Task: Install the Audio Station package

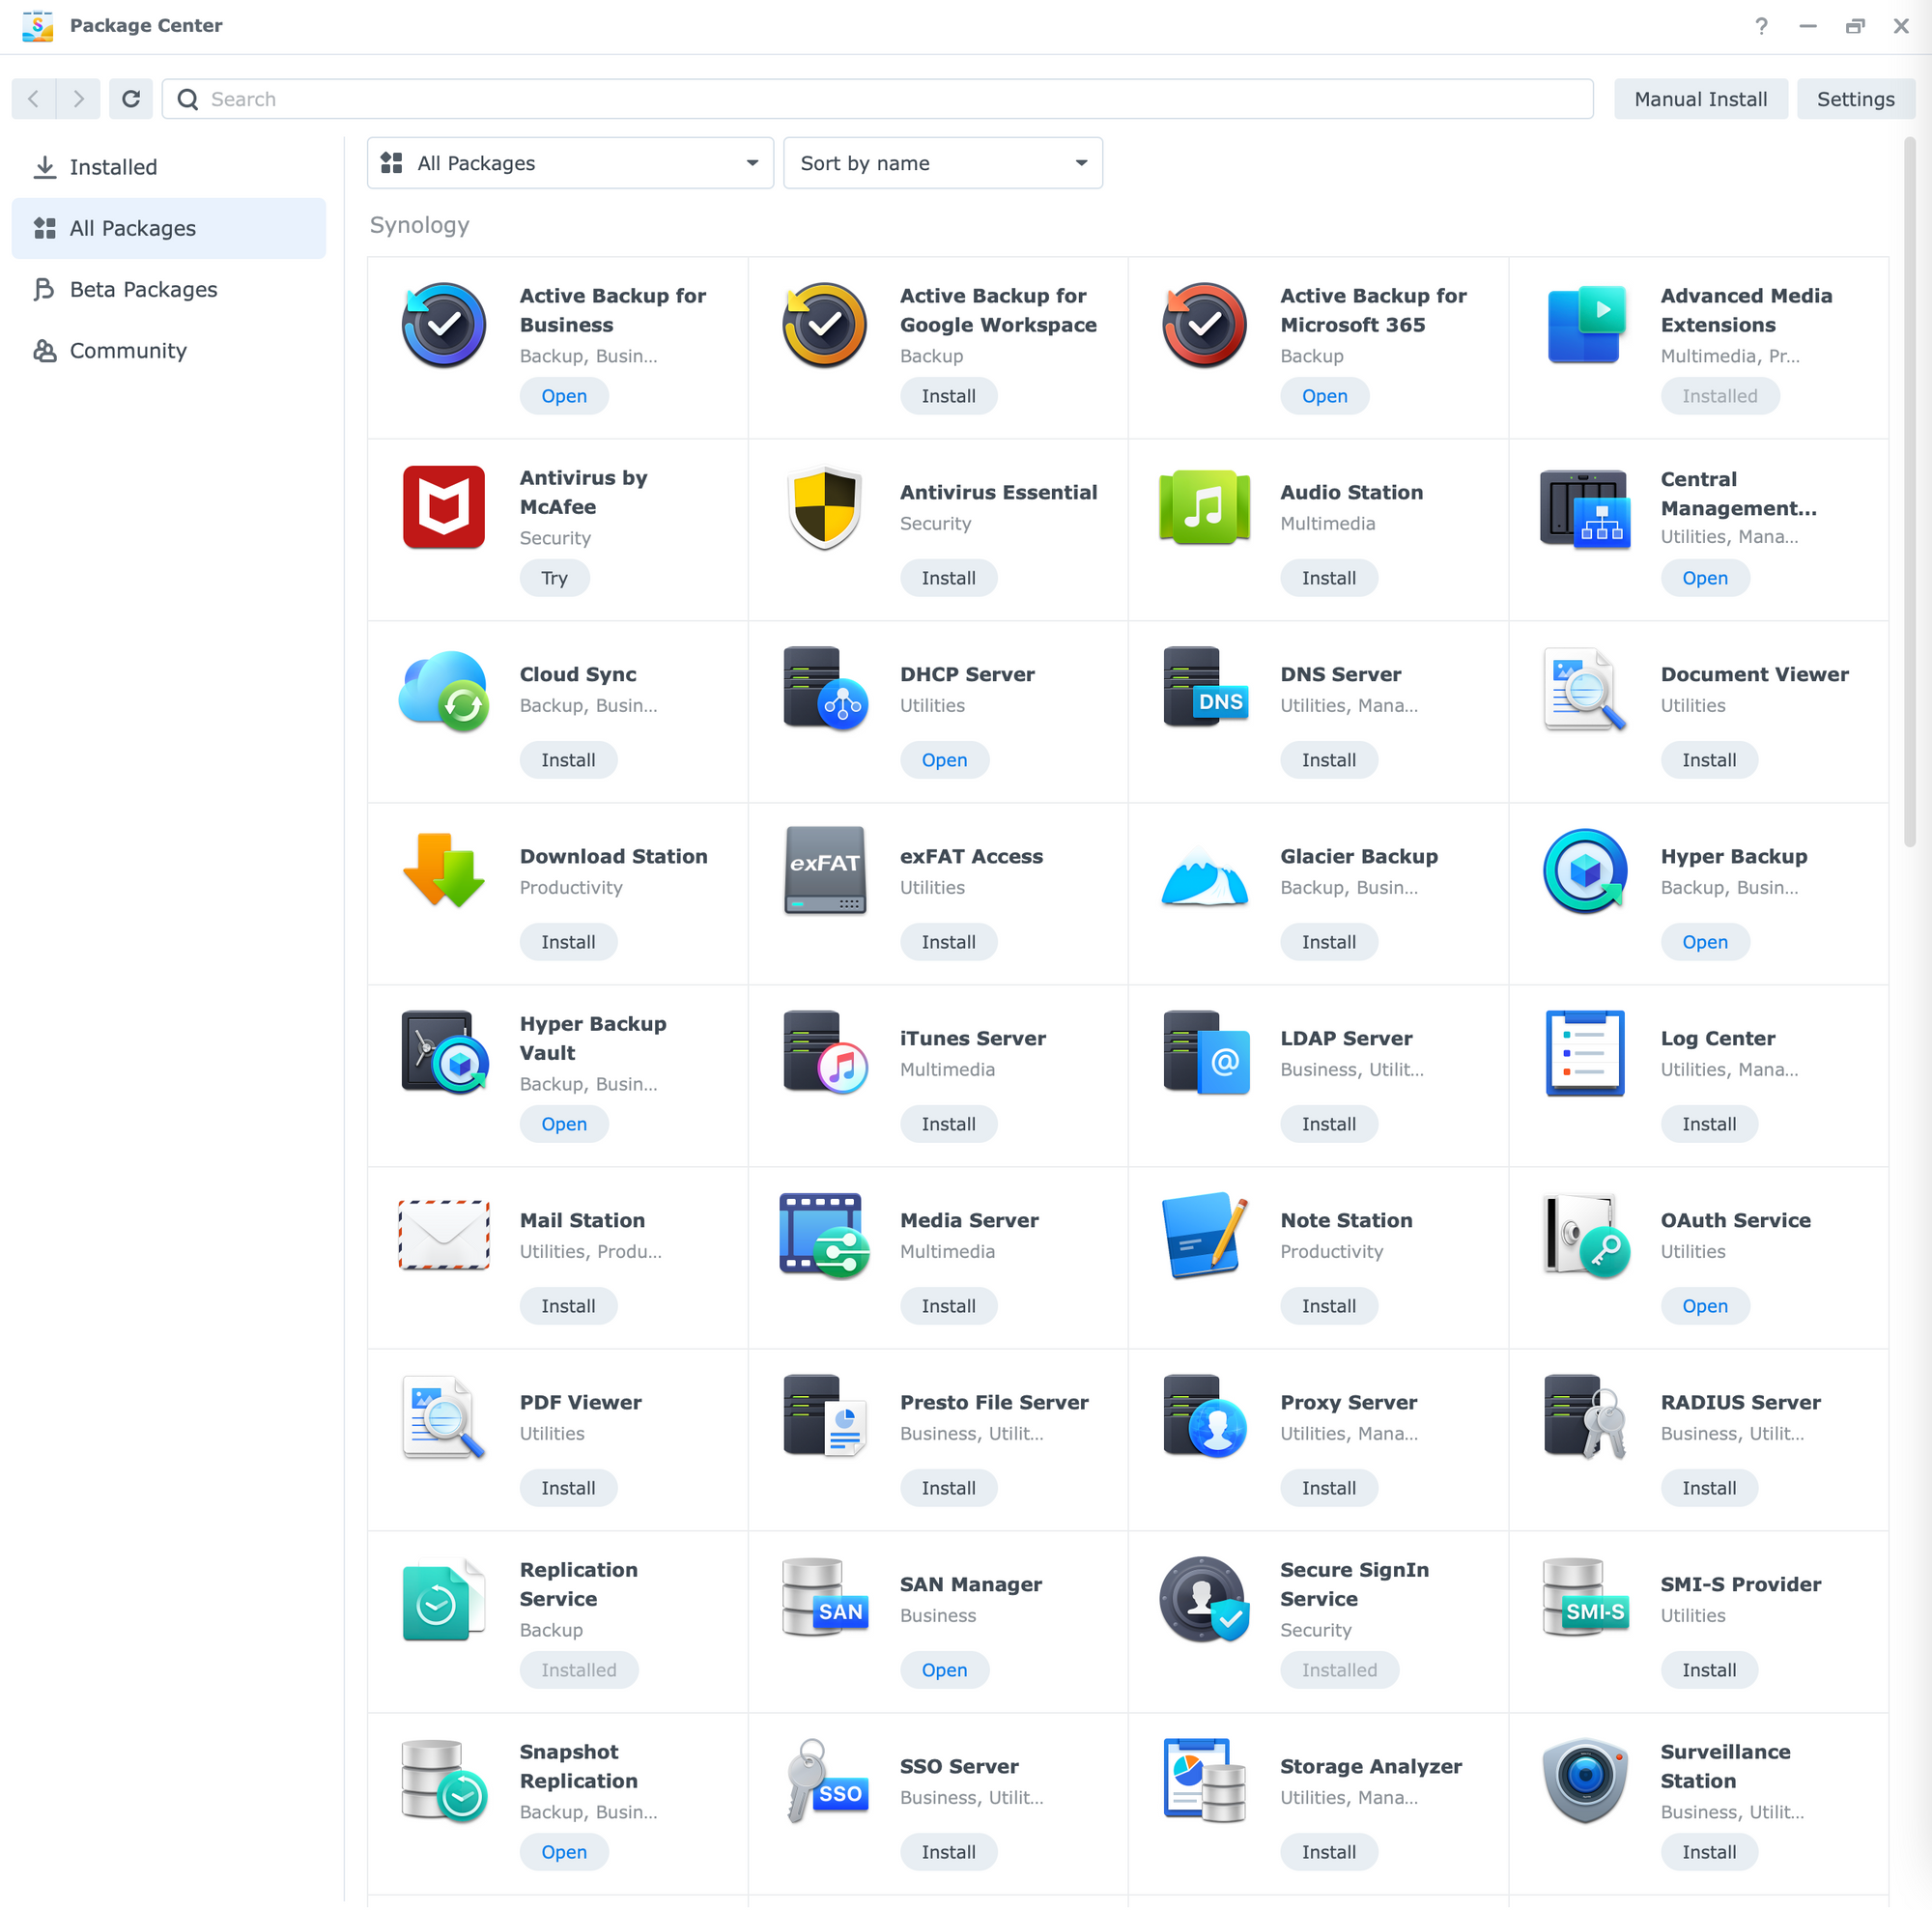Action: click(x=1328, y=578)
